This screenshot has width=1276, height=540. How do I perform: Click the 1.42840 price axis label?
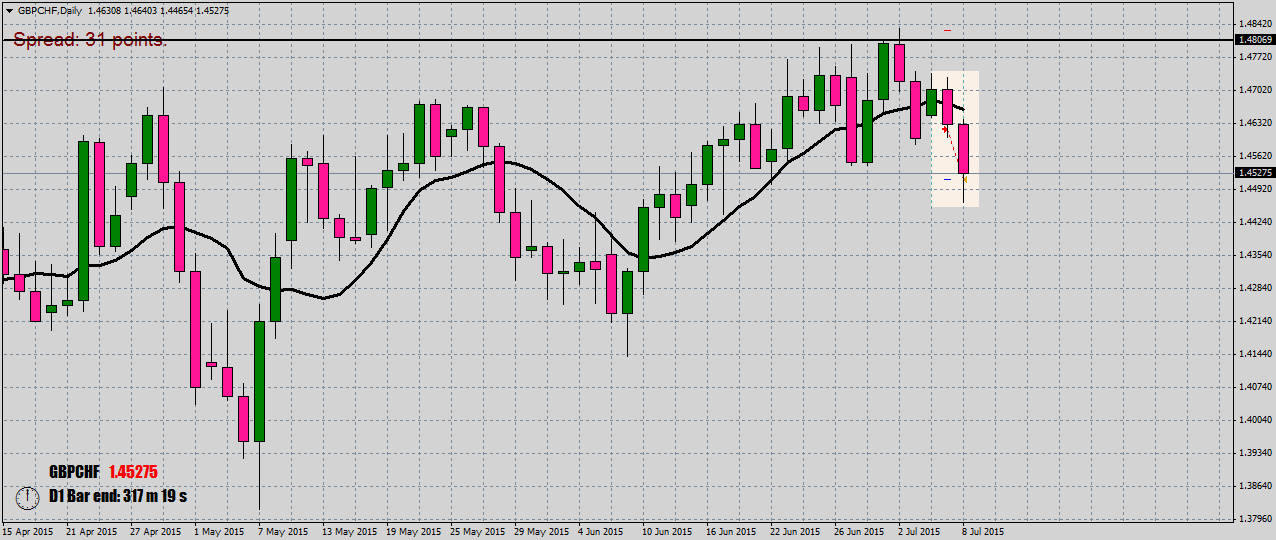point(1255,287)
